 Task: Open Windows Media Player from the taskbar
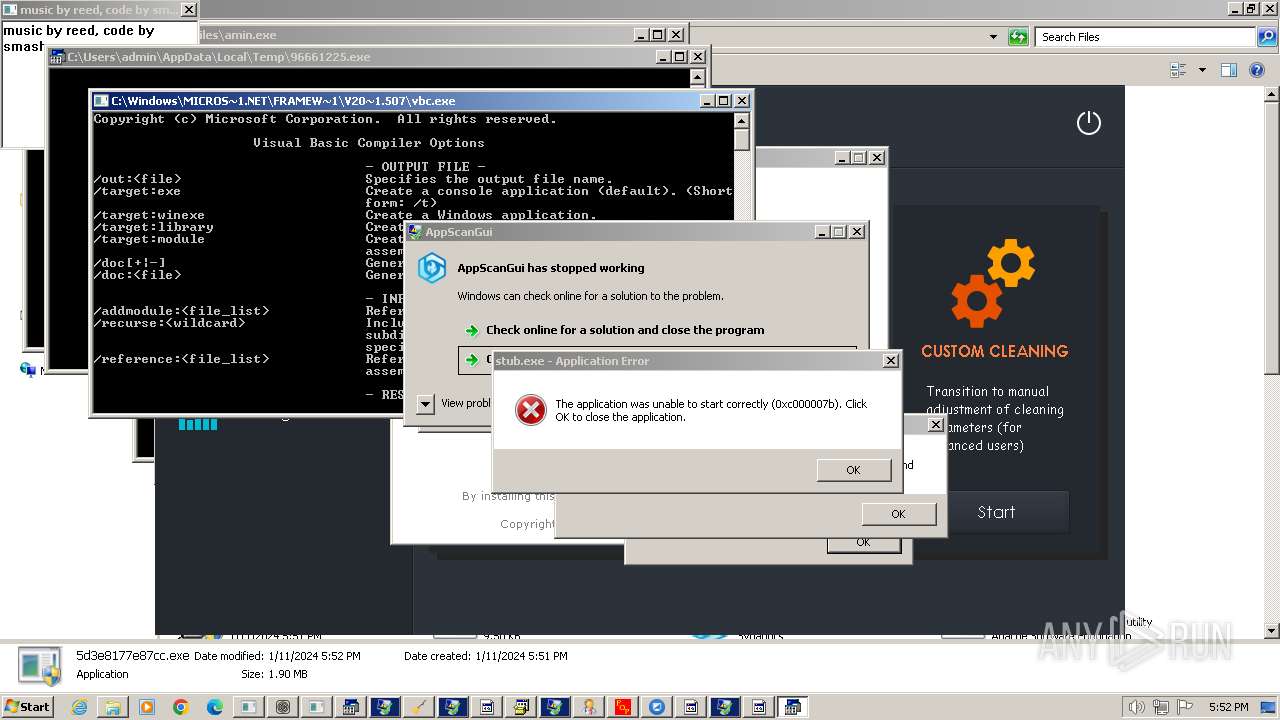click(x=146, y=707)
